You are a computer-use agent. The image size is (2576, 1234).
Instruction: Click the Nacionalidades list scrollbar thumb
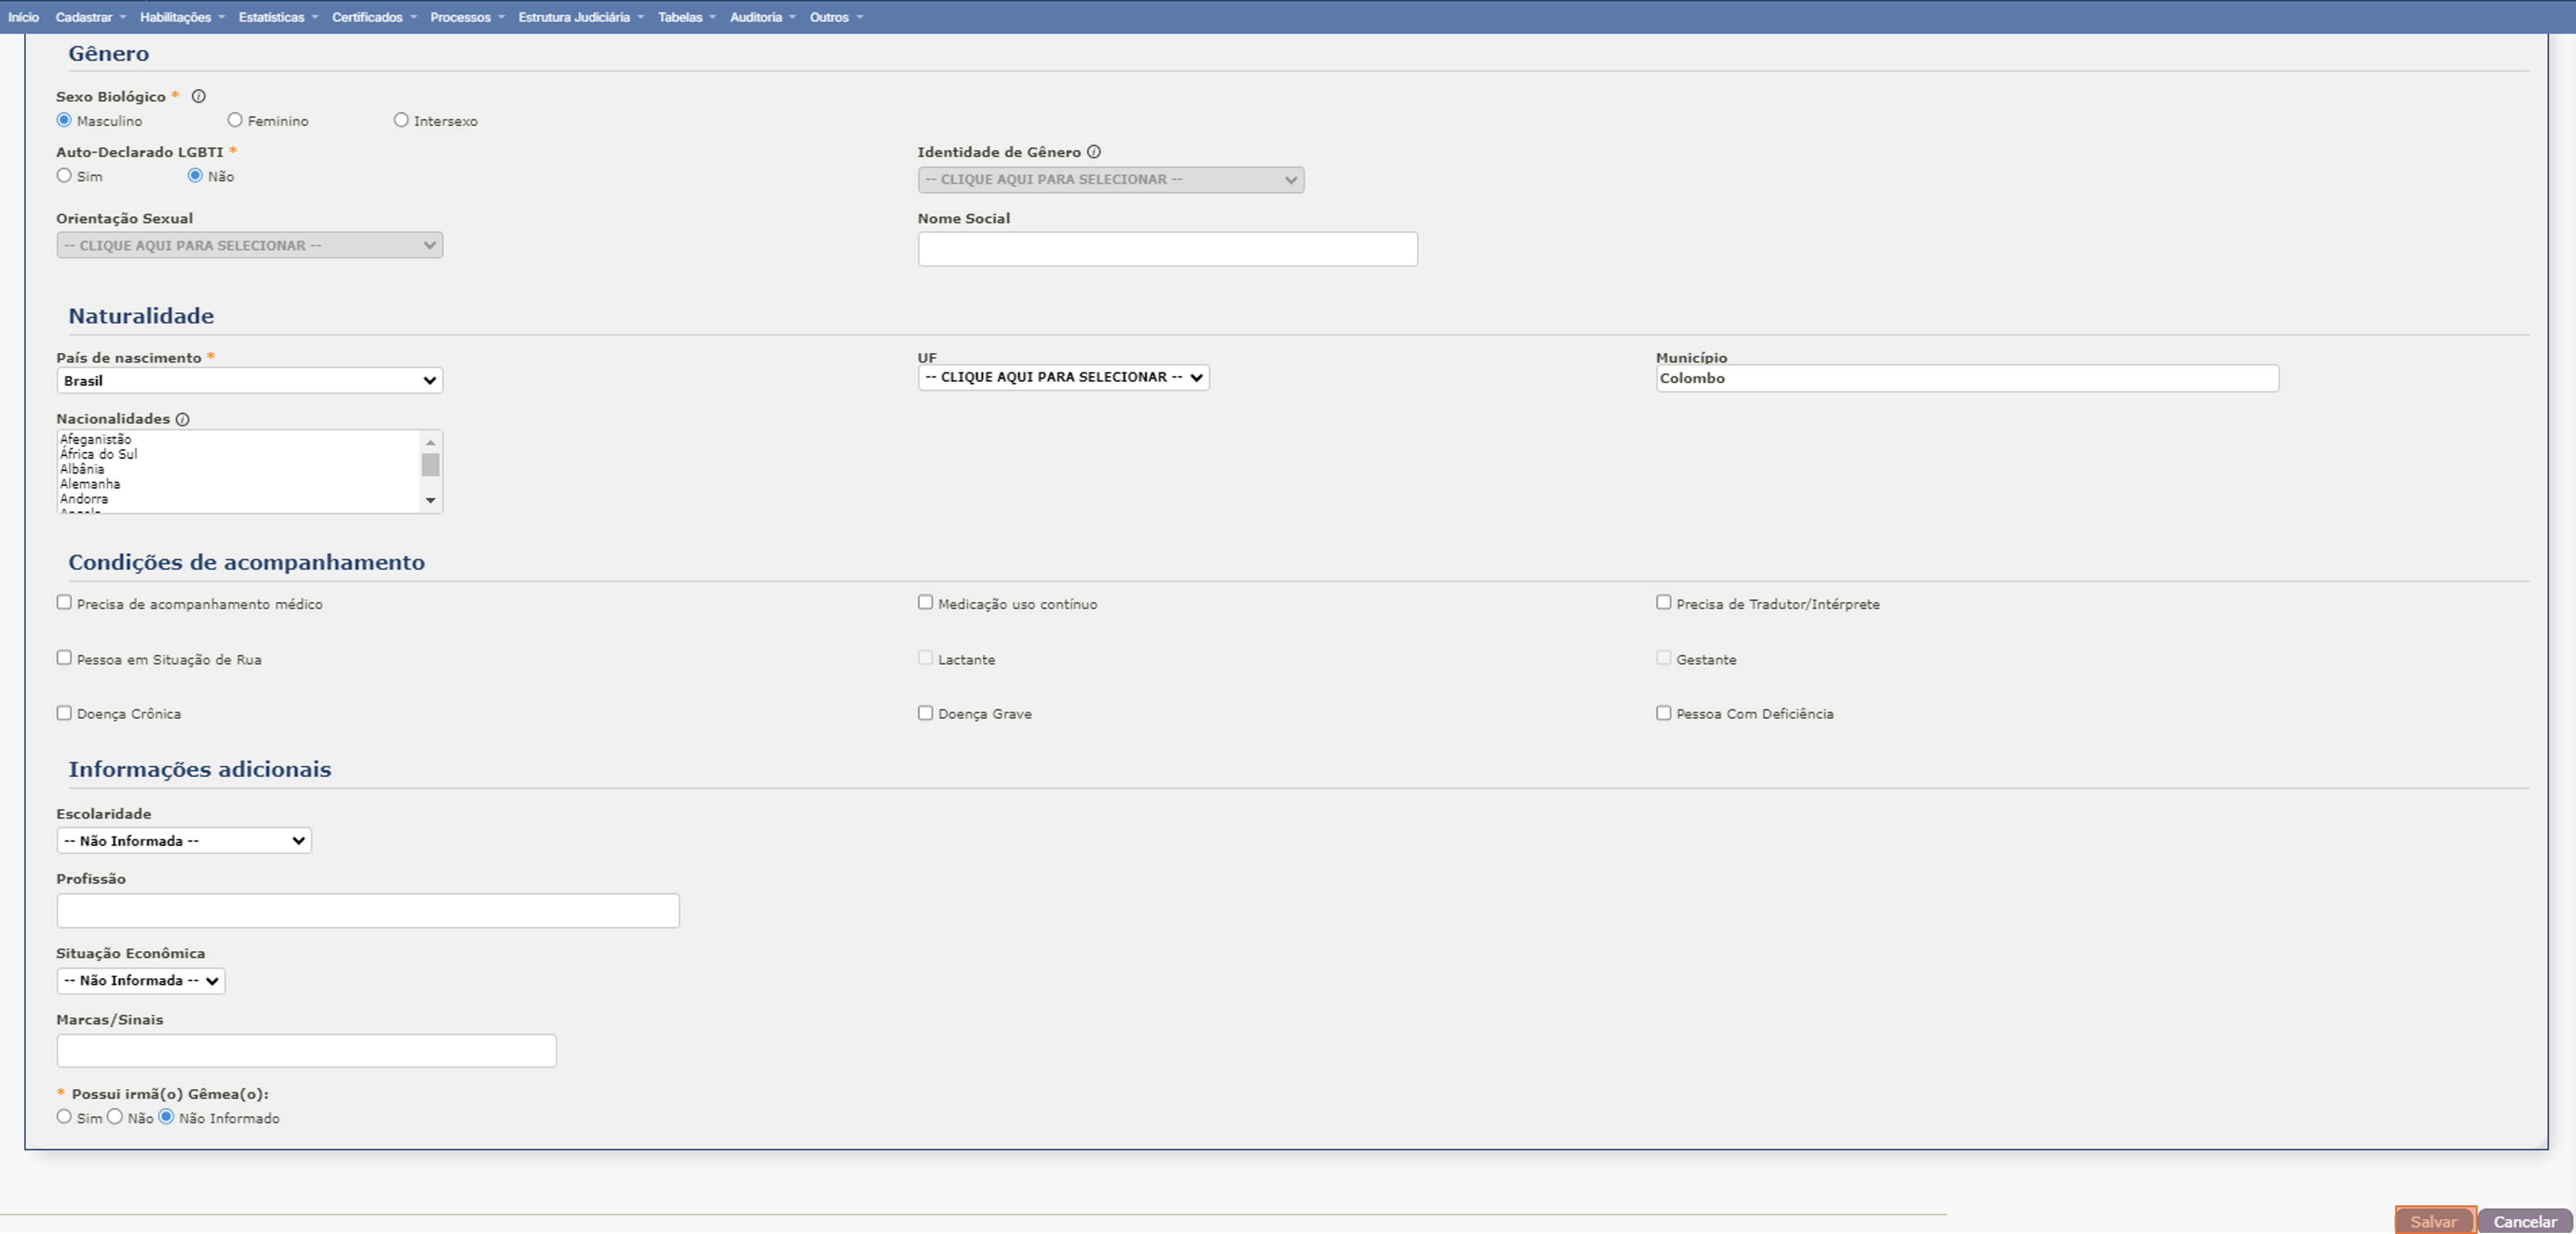tap(431, 465)
